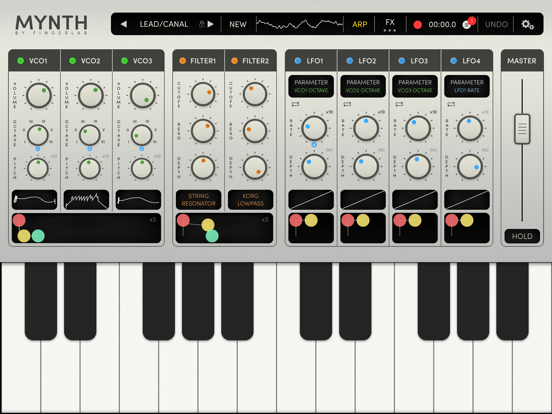The width and height of the screenshot is (552, 414).
Task: Select the filter envelope yellow node
Action: pos(208,224)
